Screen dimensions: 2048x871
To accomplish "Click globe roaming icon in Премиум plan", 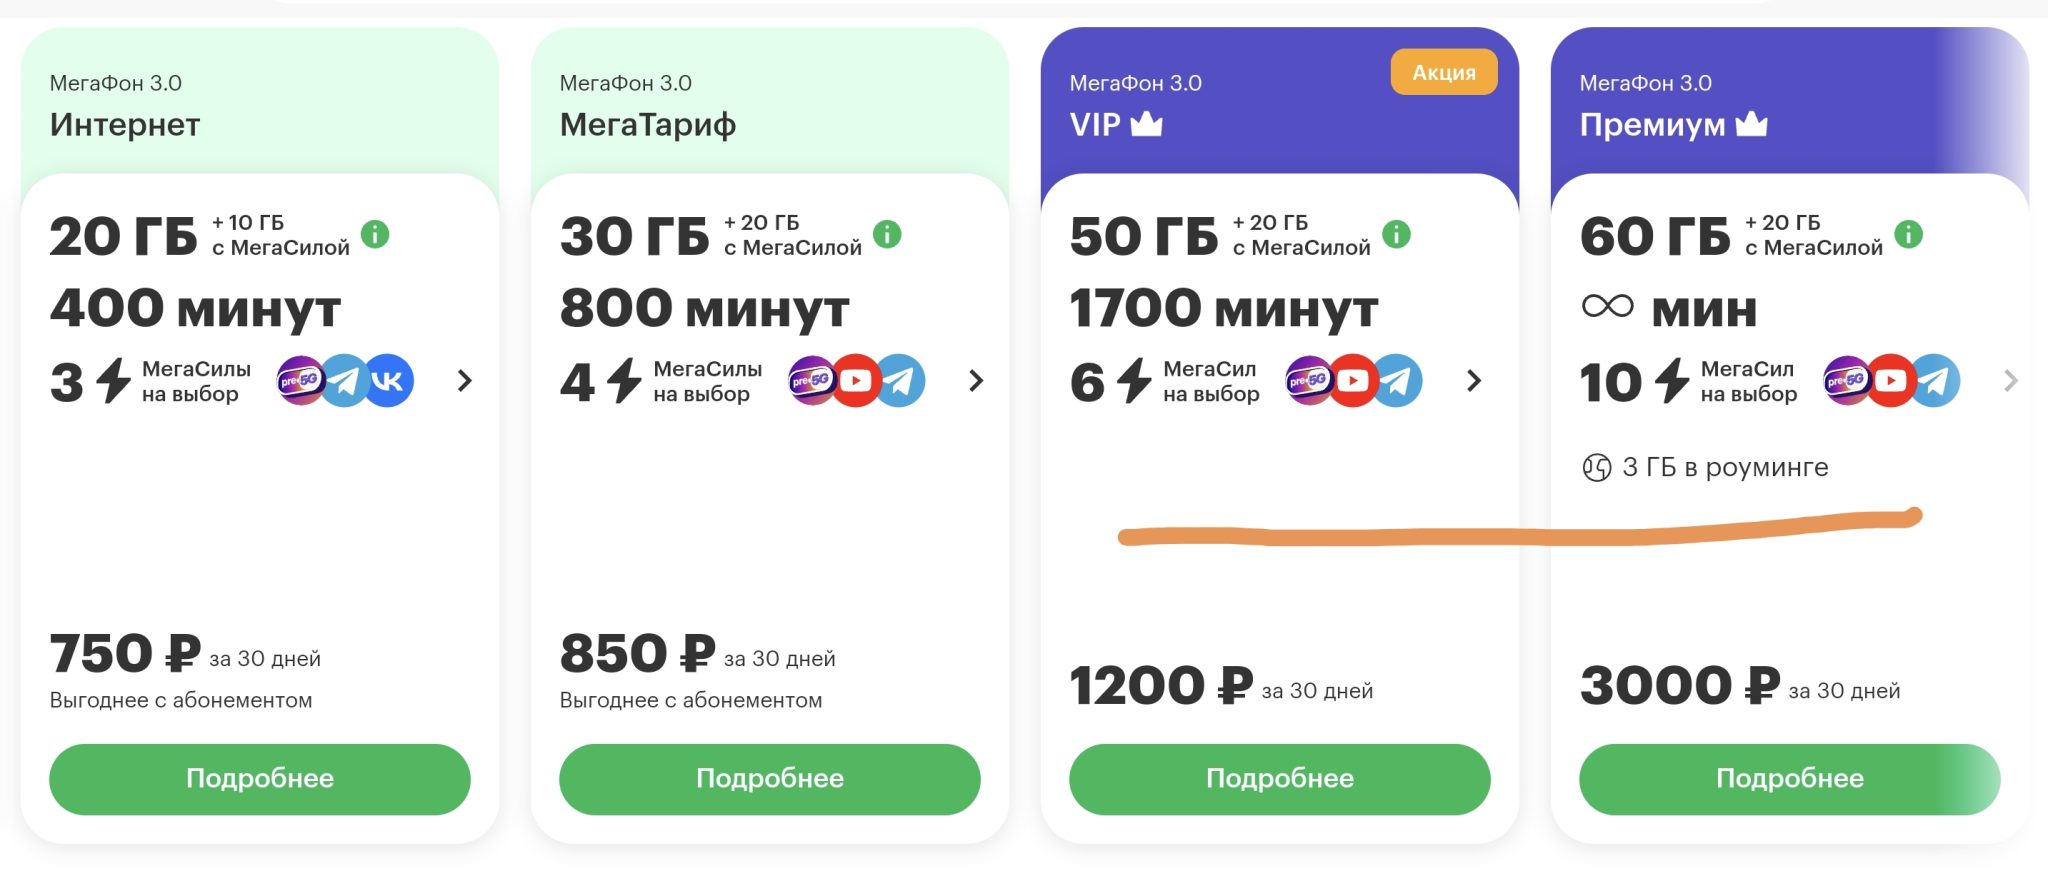I will coord(1596,467).
